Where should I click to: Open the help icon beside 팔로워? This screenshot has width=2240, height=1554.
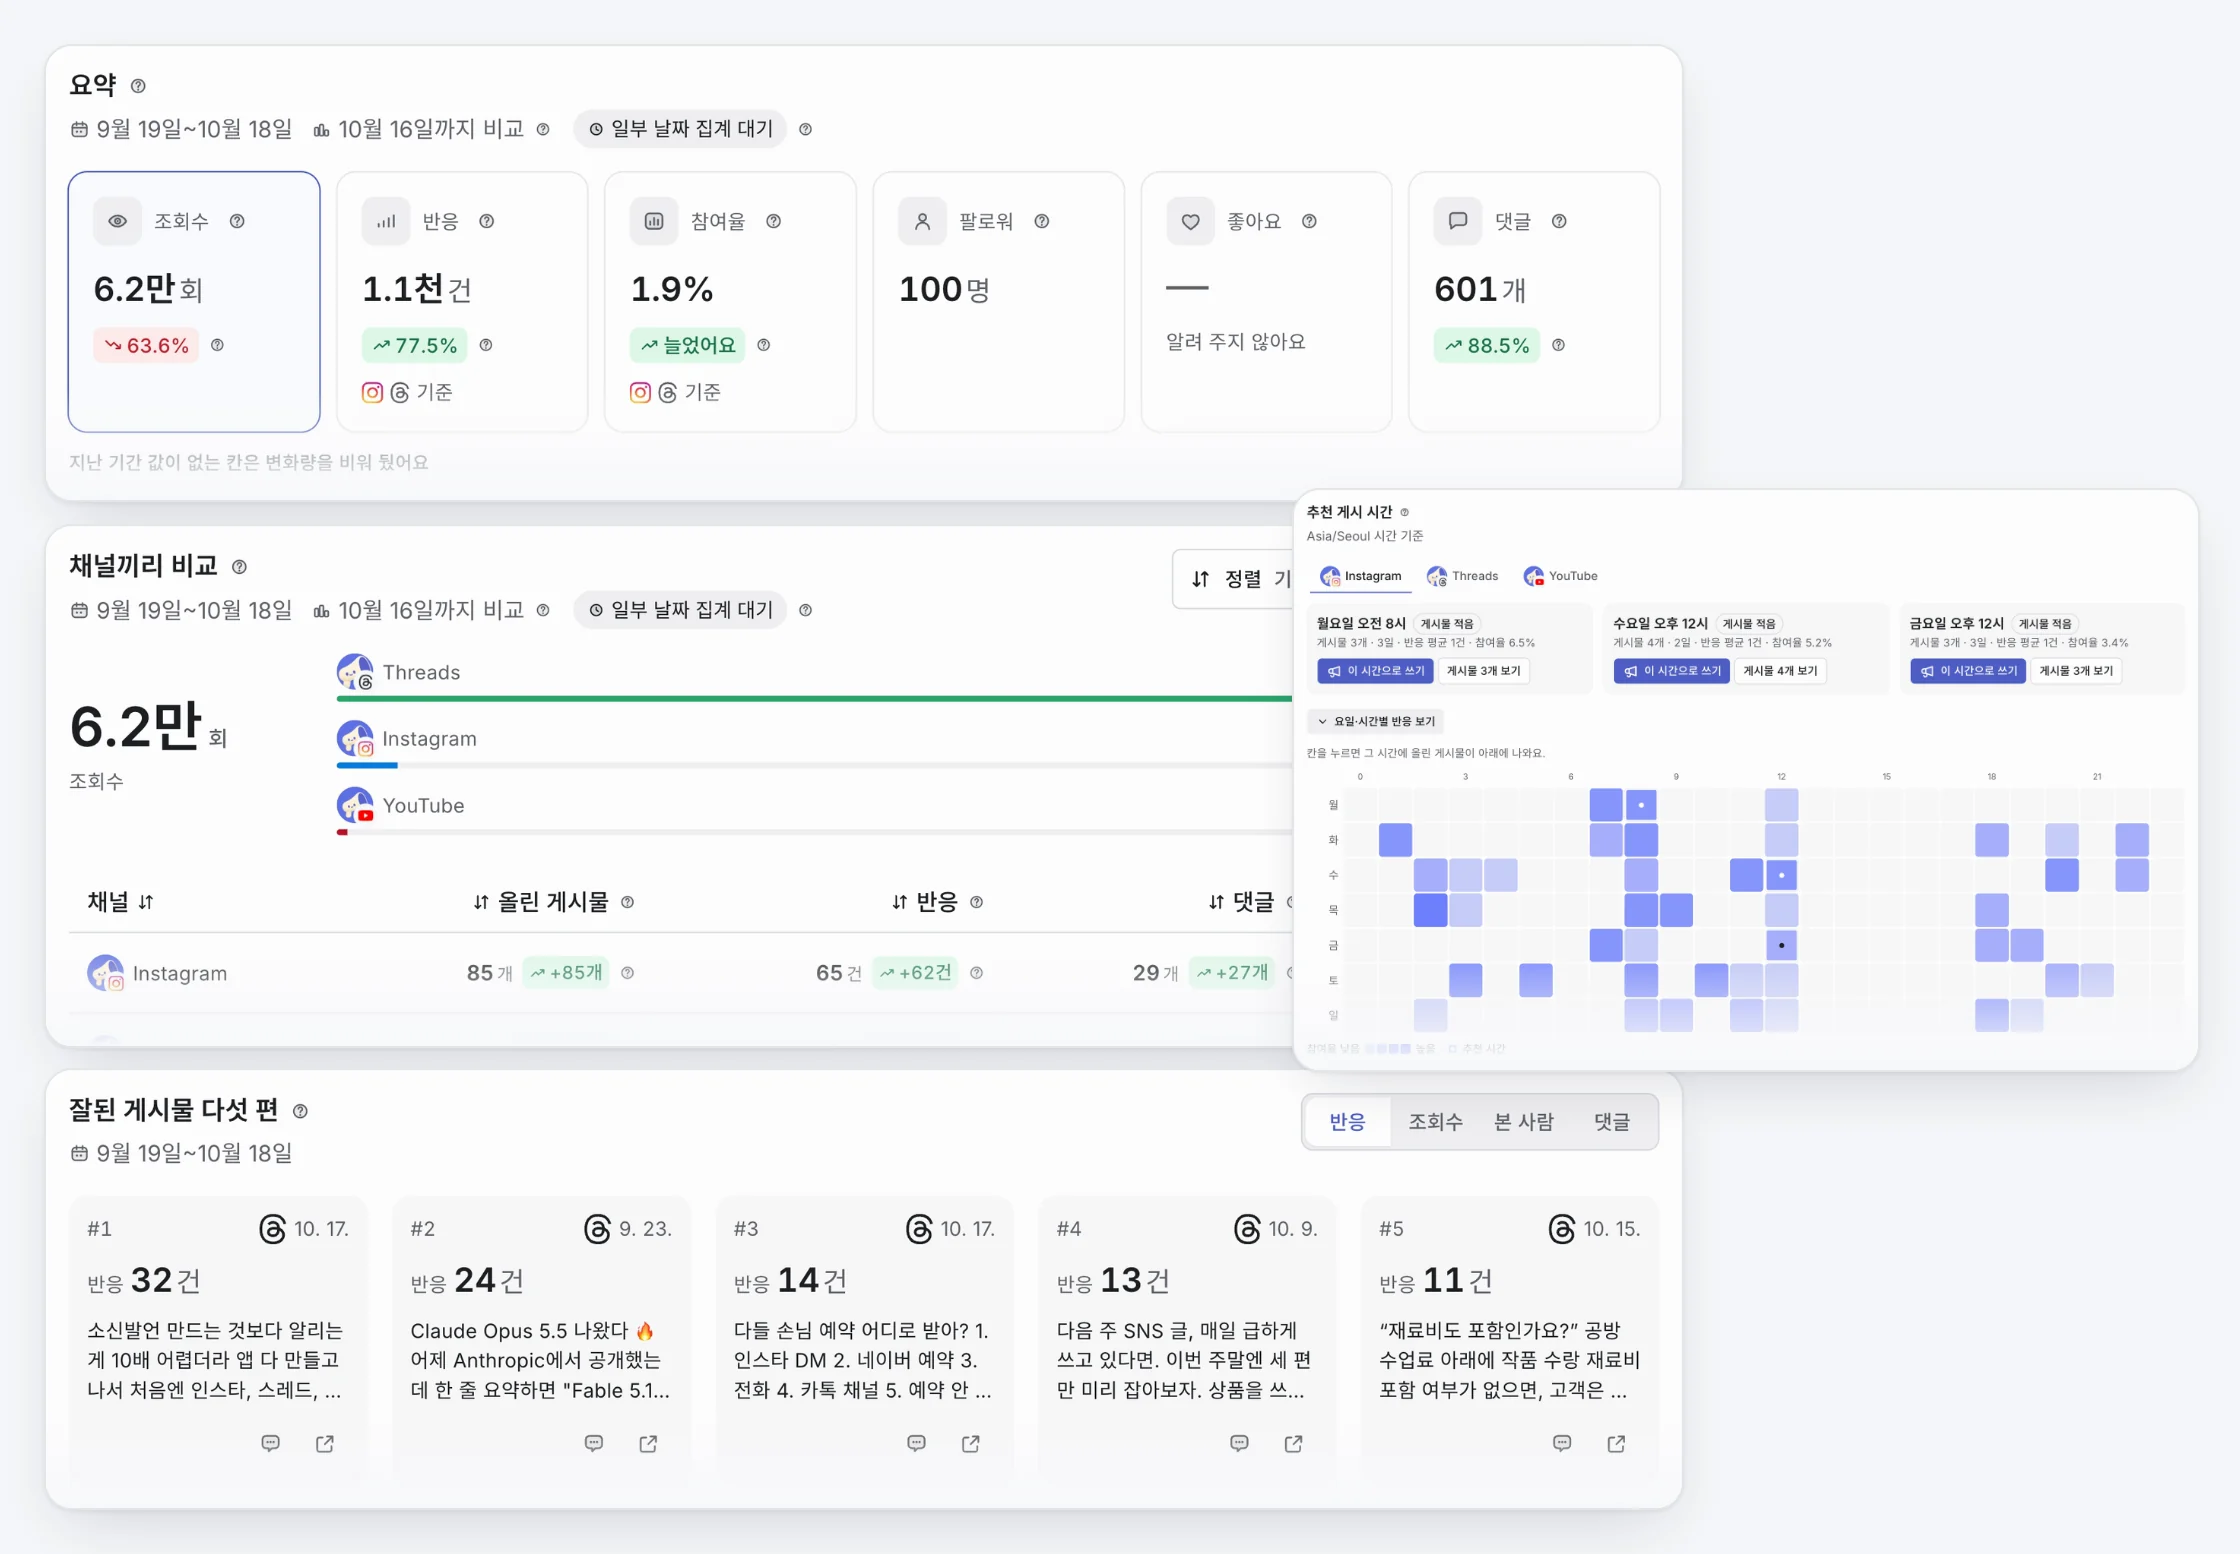[1041, 221]
